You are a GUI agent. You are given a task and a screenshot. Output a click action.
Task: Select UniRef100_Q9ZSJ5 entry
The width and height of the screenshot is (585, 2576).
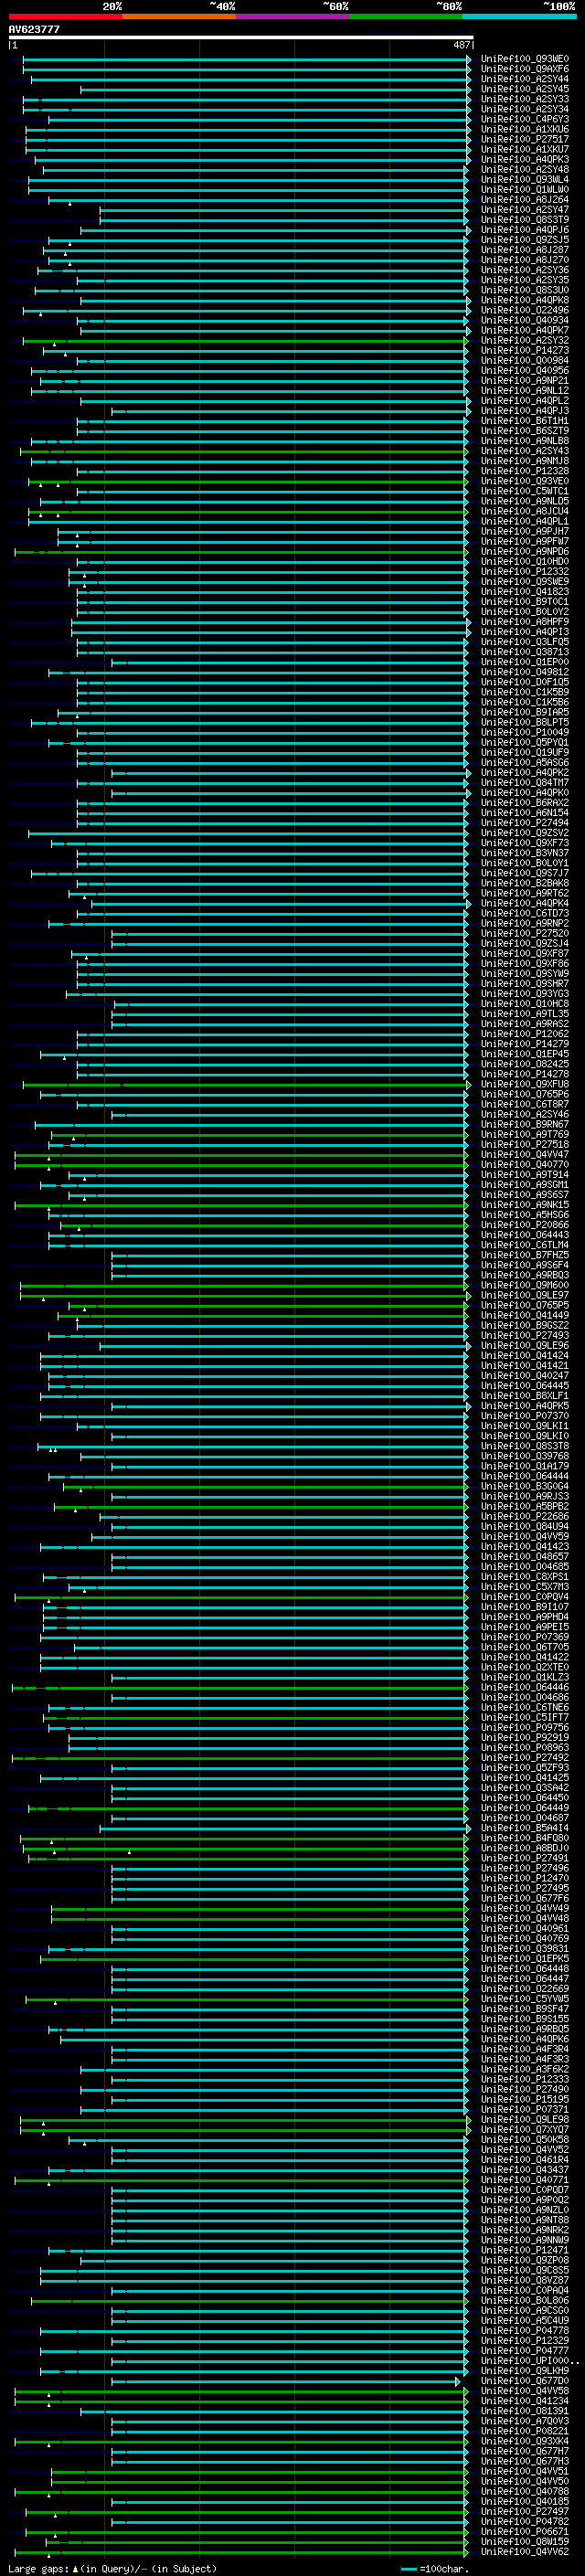click(525, 240)
